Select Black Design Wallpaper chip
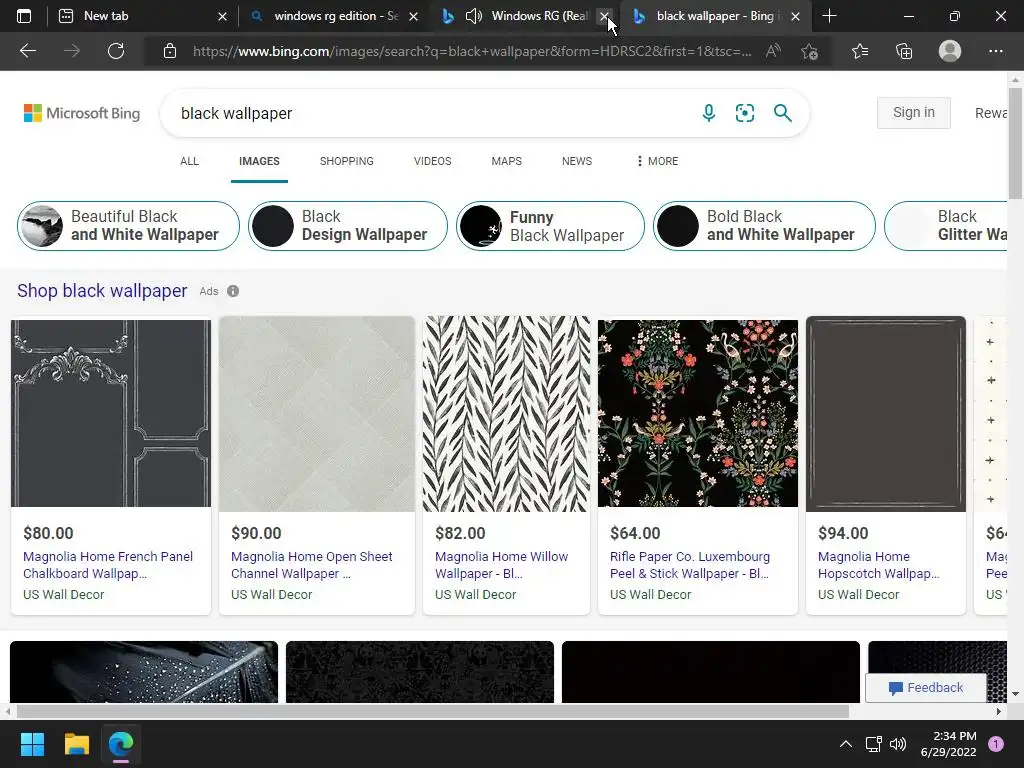This screenshot has height=768, width=1024. click(347, 226)
